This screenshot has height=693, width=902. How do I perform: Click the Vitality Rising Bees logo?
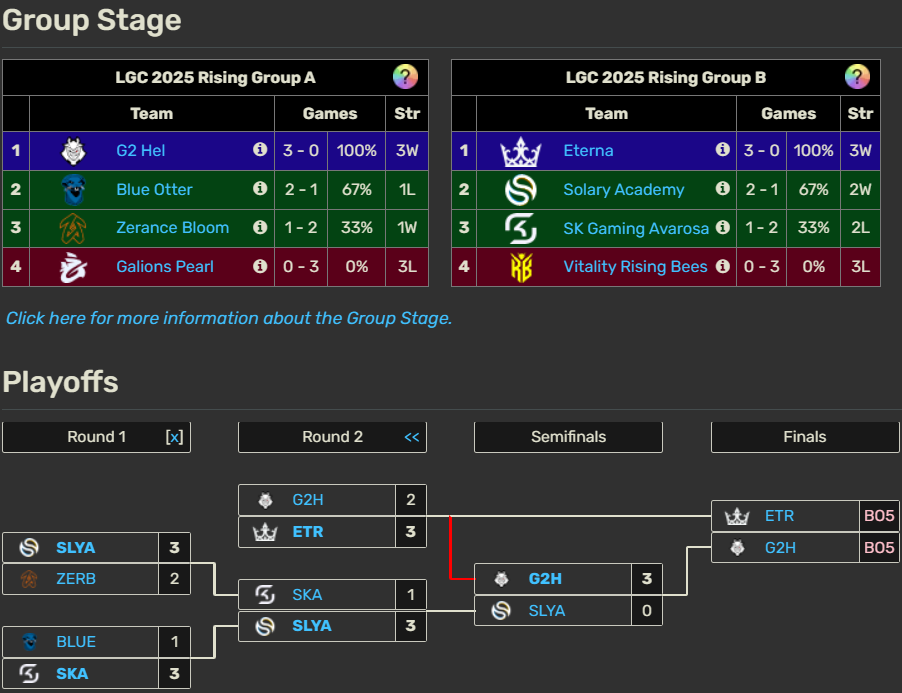pos(520,267)
